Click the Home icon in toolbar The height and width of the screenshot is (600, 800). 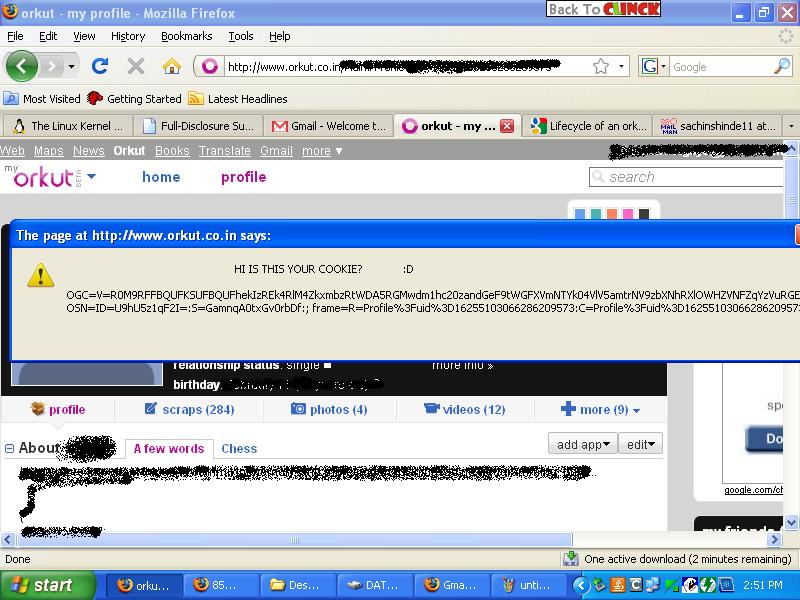(172, 66)
